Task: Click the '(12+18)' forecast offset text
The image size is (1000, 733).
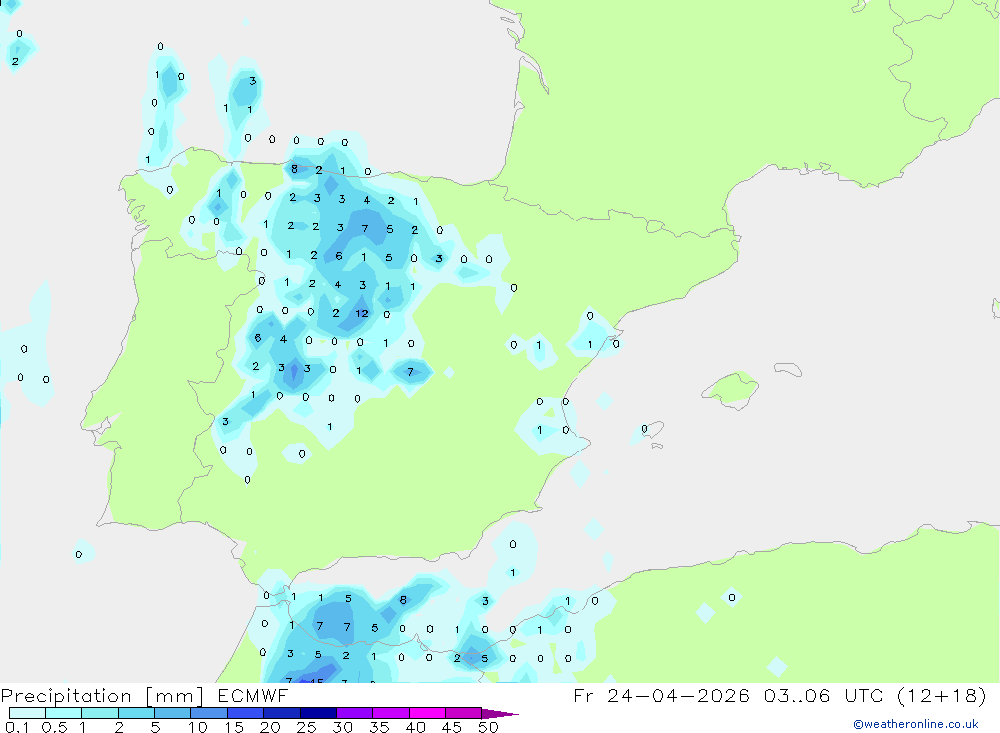Action: 941,695
